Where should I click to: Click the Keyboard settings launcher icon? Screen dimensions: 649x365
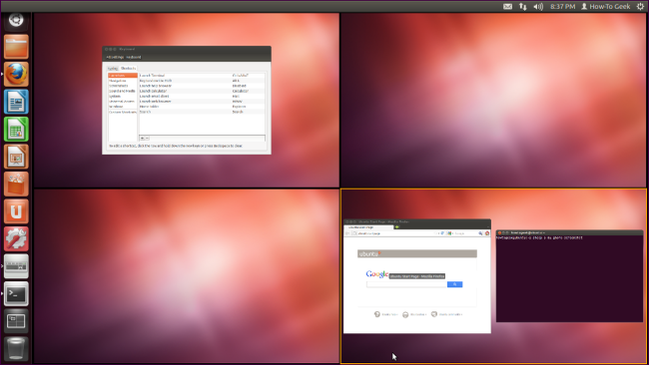[16, 266]
